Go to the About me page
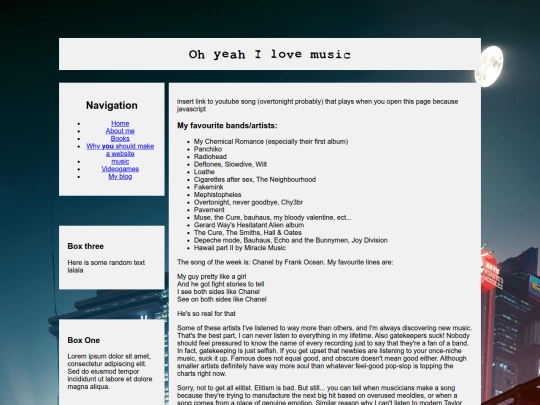Screen dimensions: 540x405 [120, 131]
